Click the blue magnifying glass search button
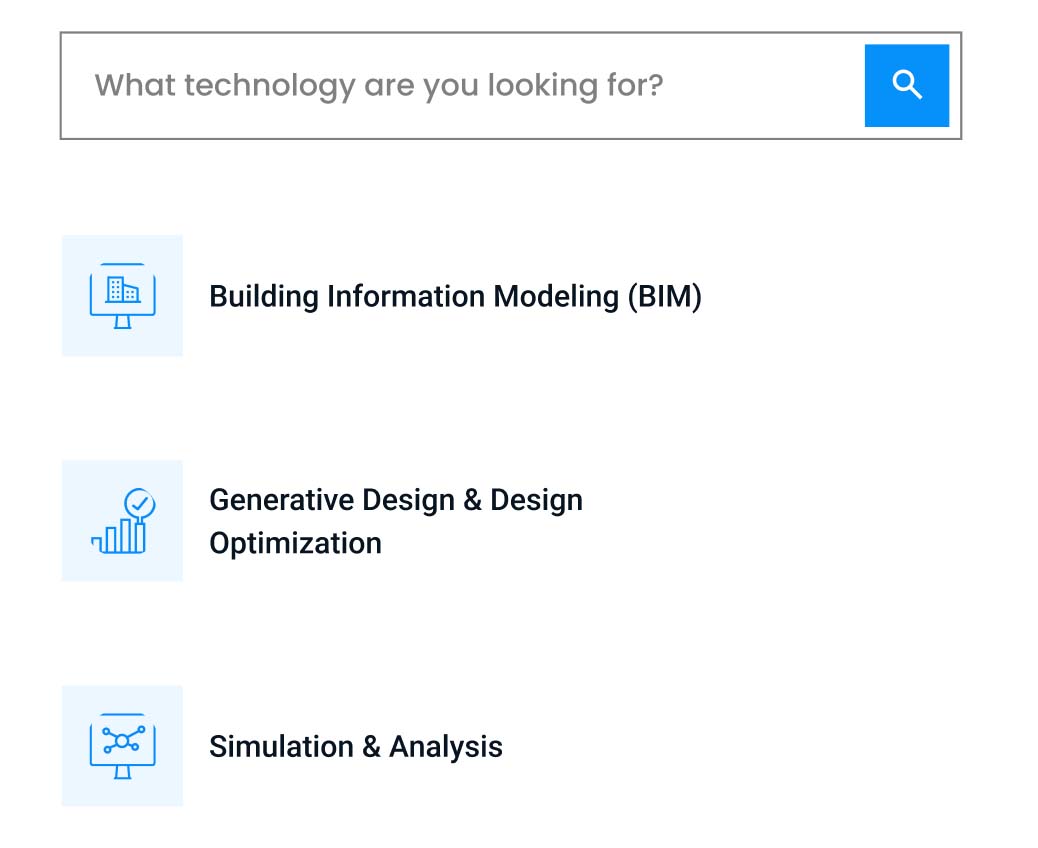 pos(906,85)
